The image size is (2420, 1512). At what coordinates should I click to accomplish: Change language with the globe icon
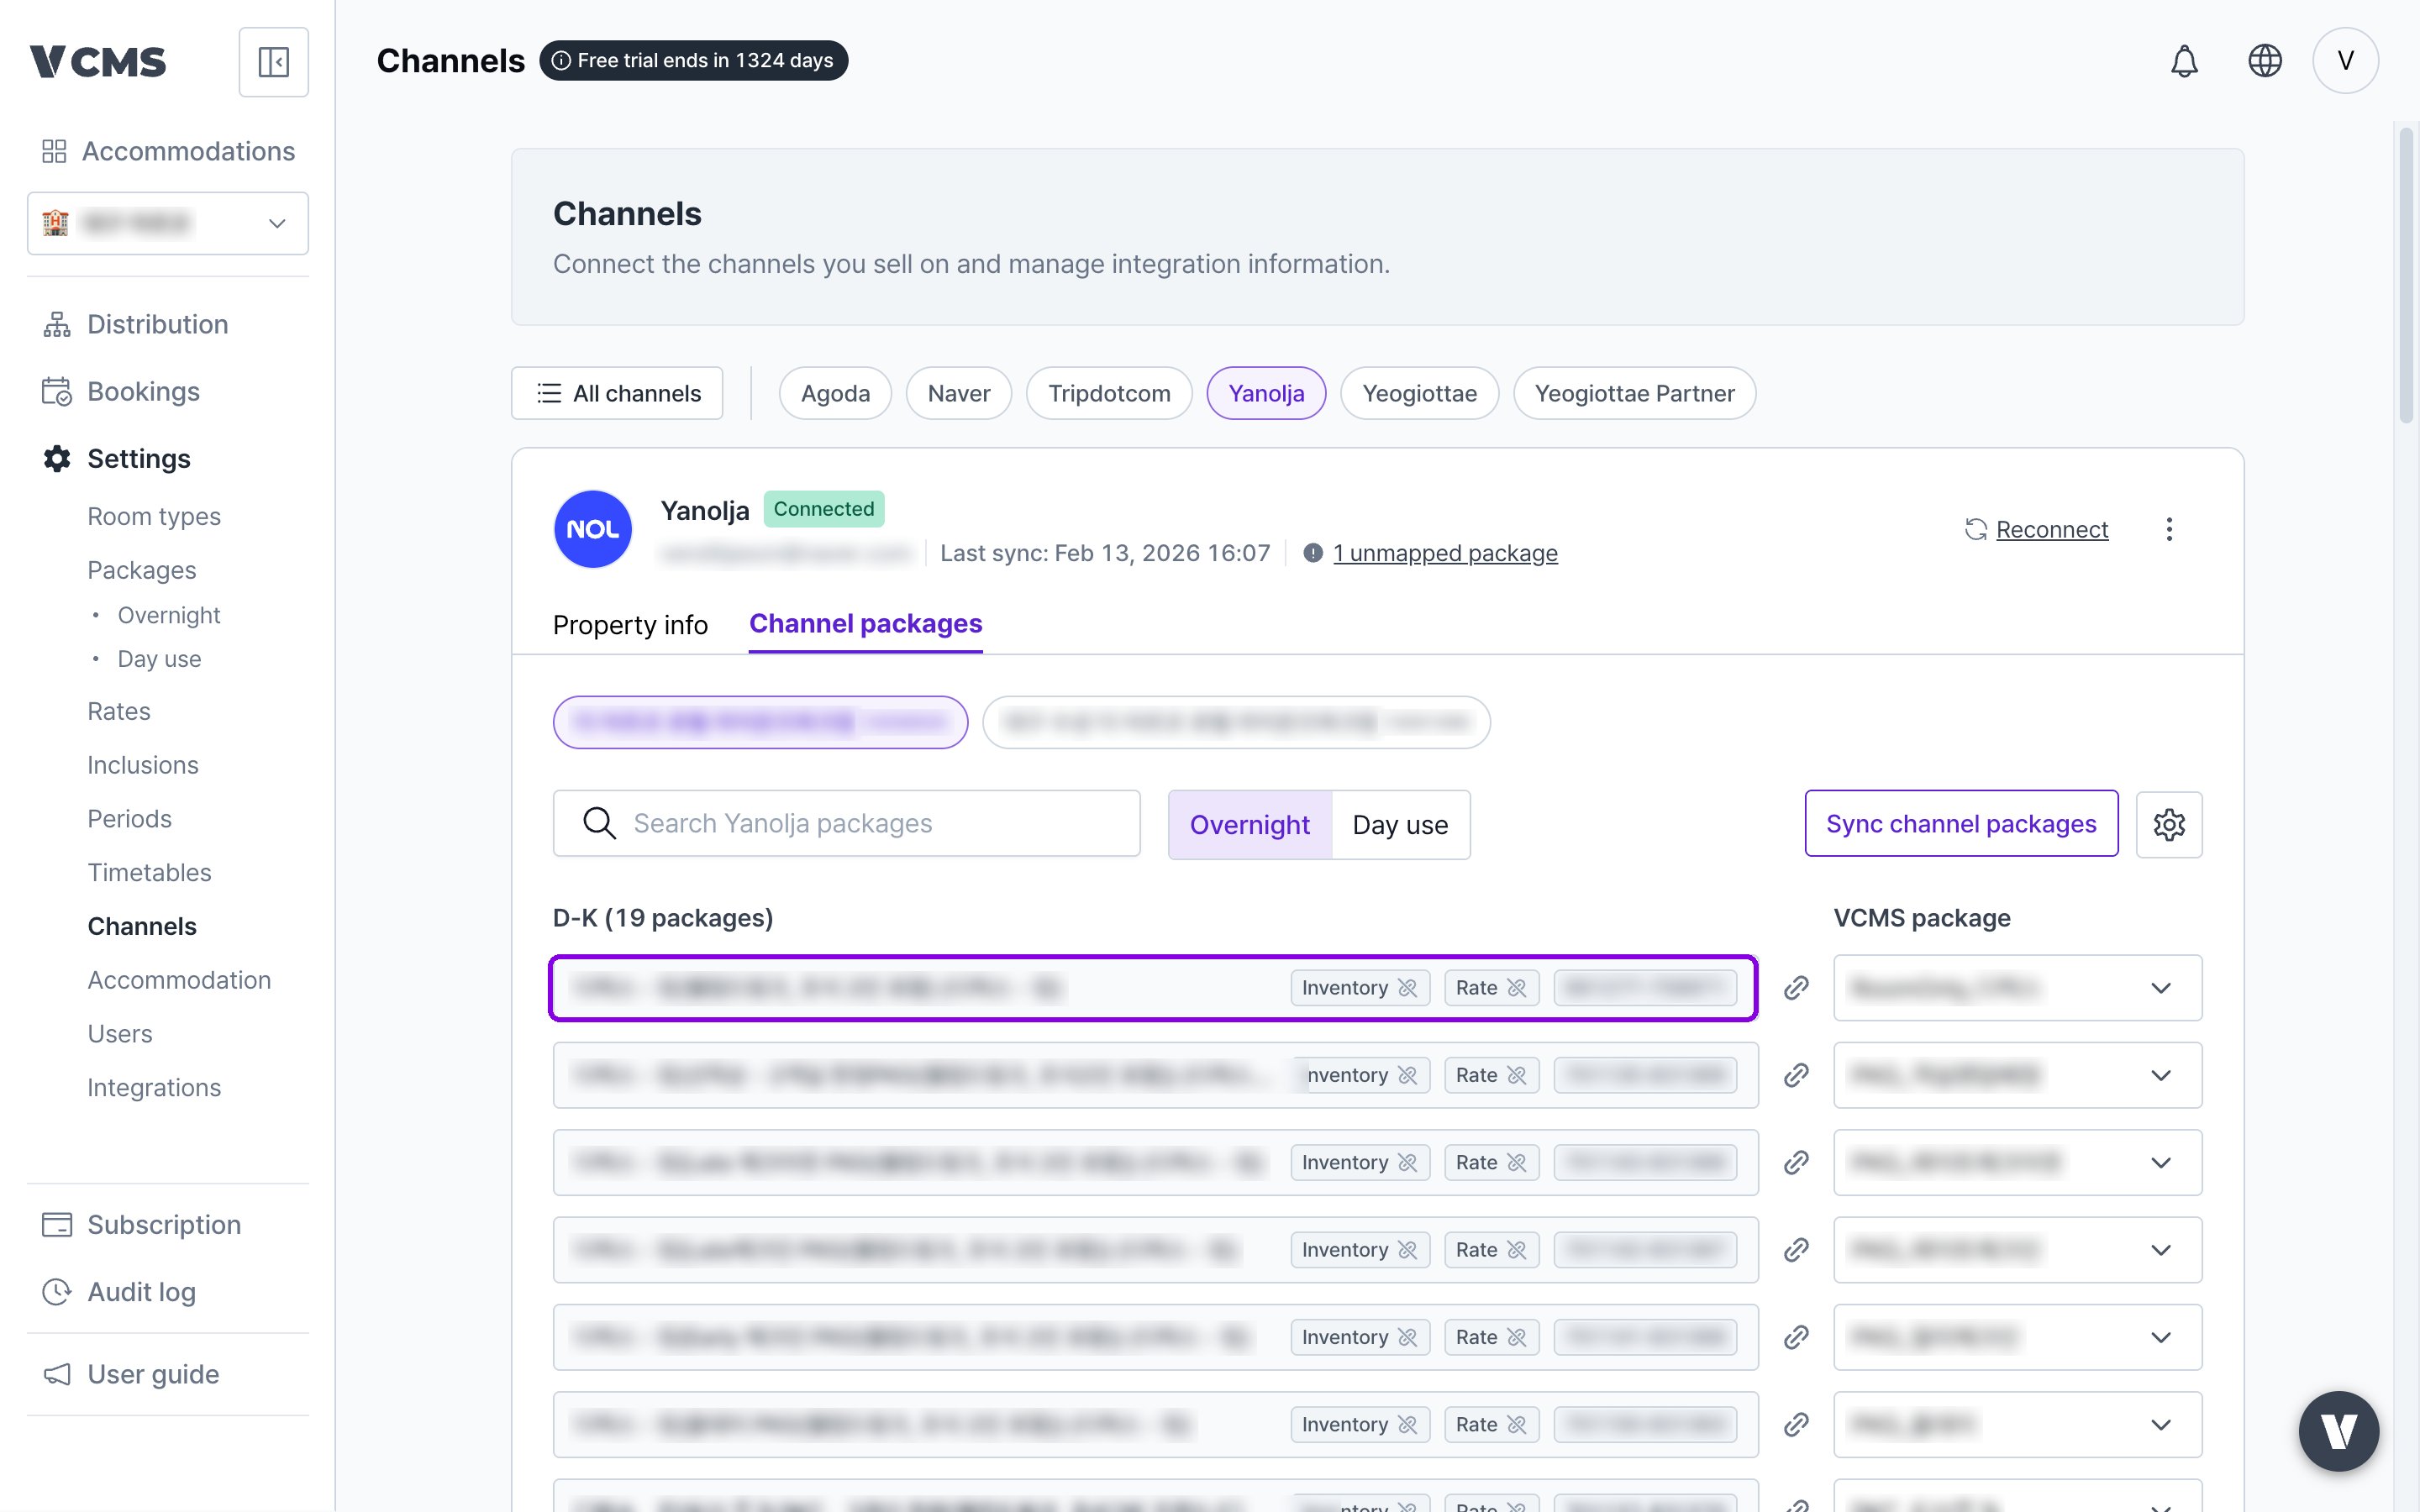pos(2264,61)
